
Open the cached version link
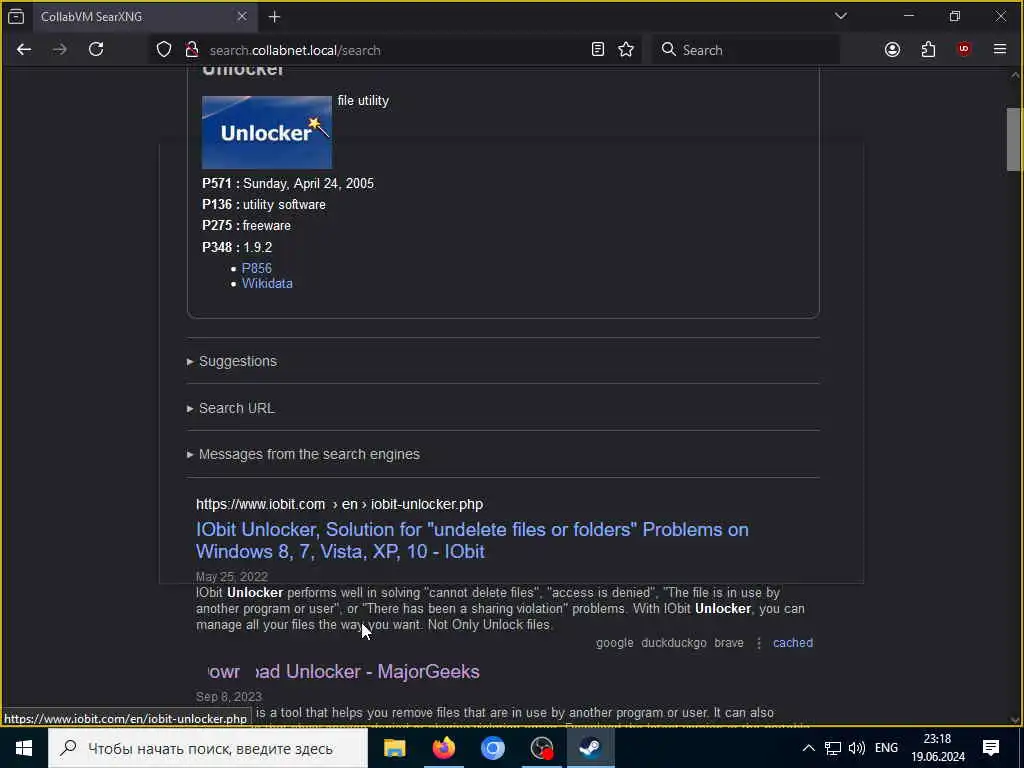point(793,643)
